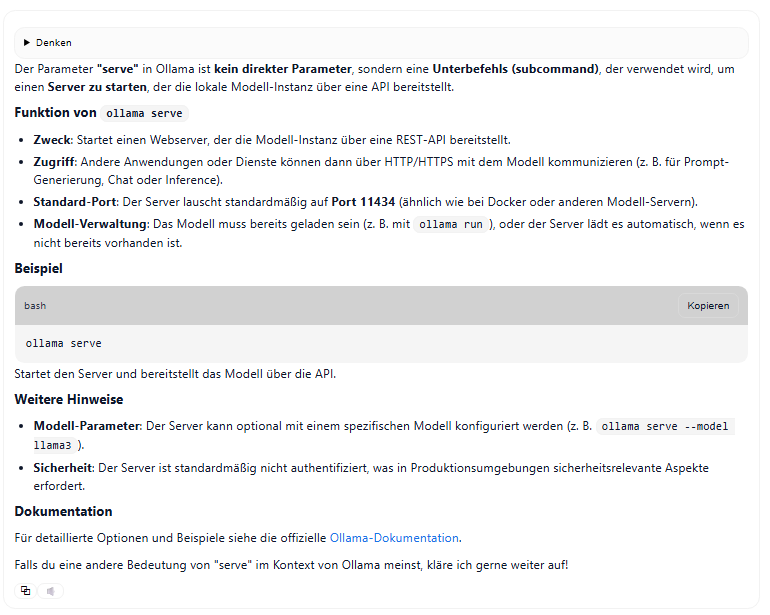This screenshot has width=770, height=615.
Task: Click the inline 'ollama serve --model' code
Action: pyautogui.click(x=665, y=426)
